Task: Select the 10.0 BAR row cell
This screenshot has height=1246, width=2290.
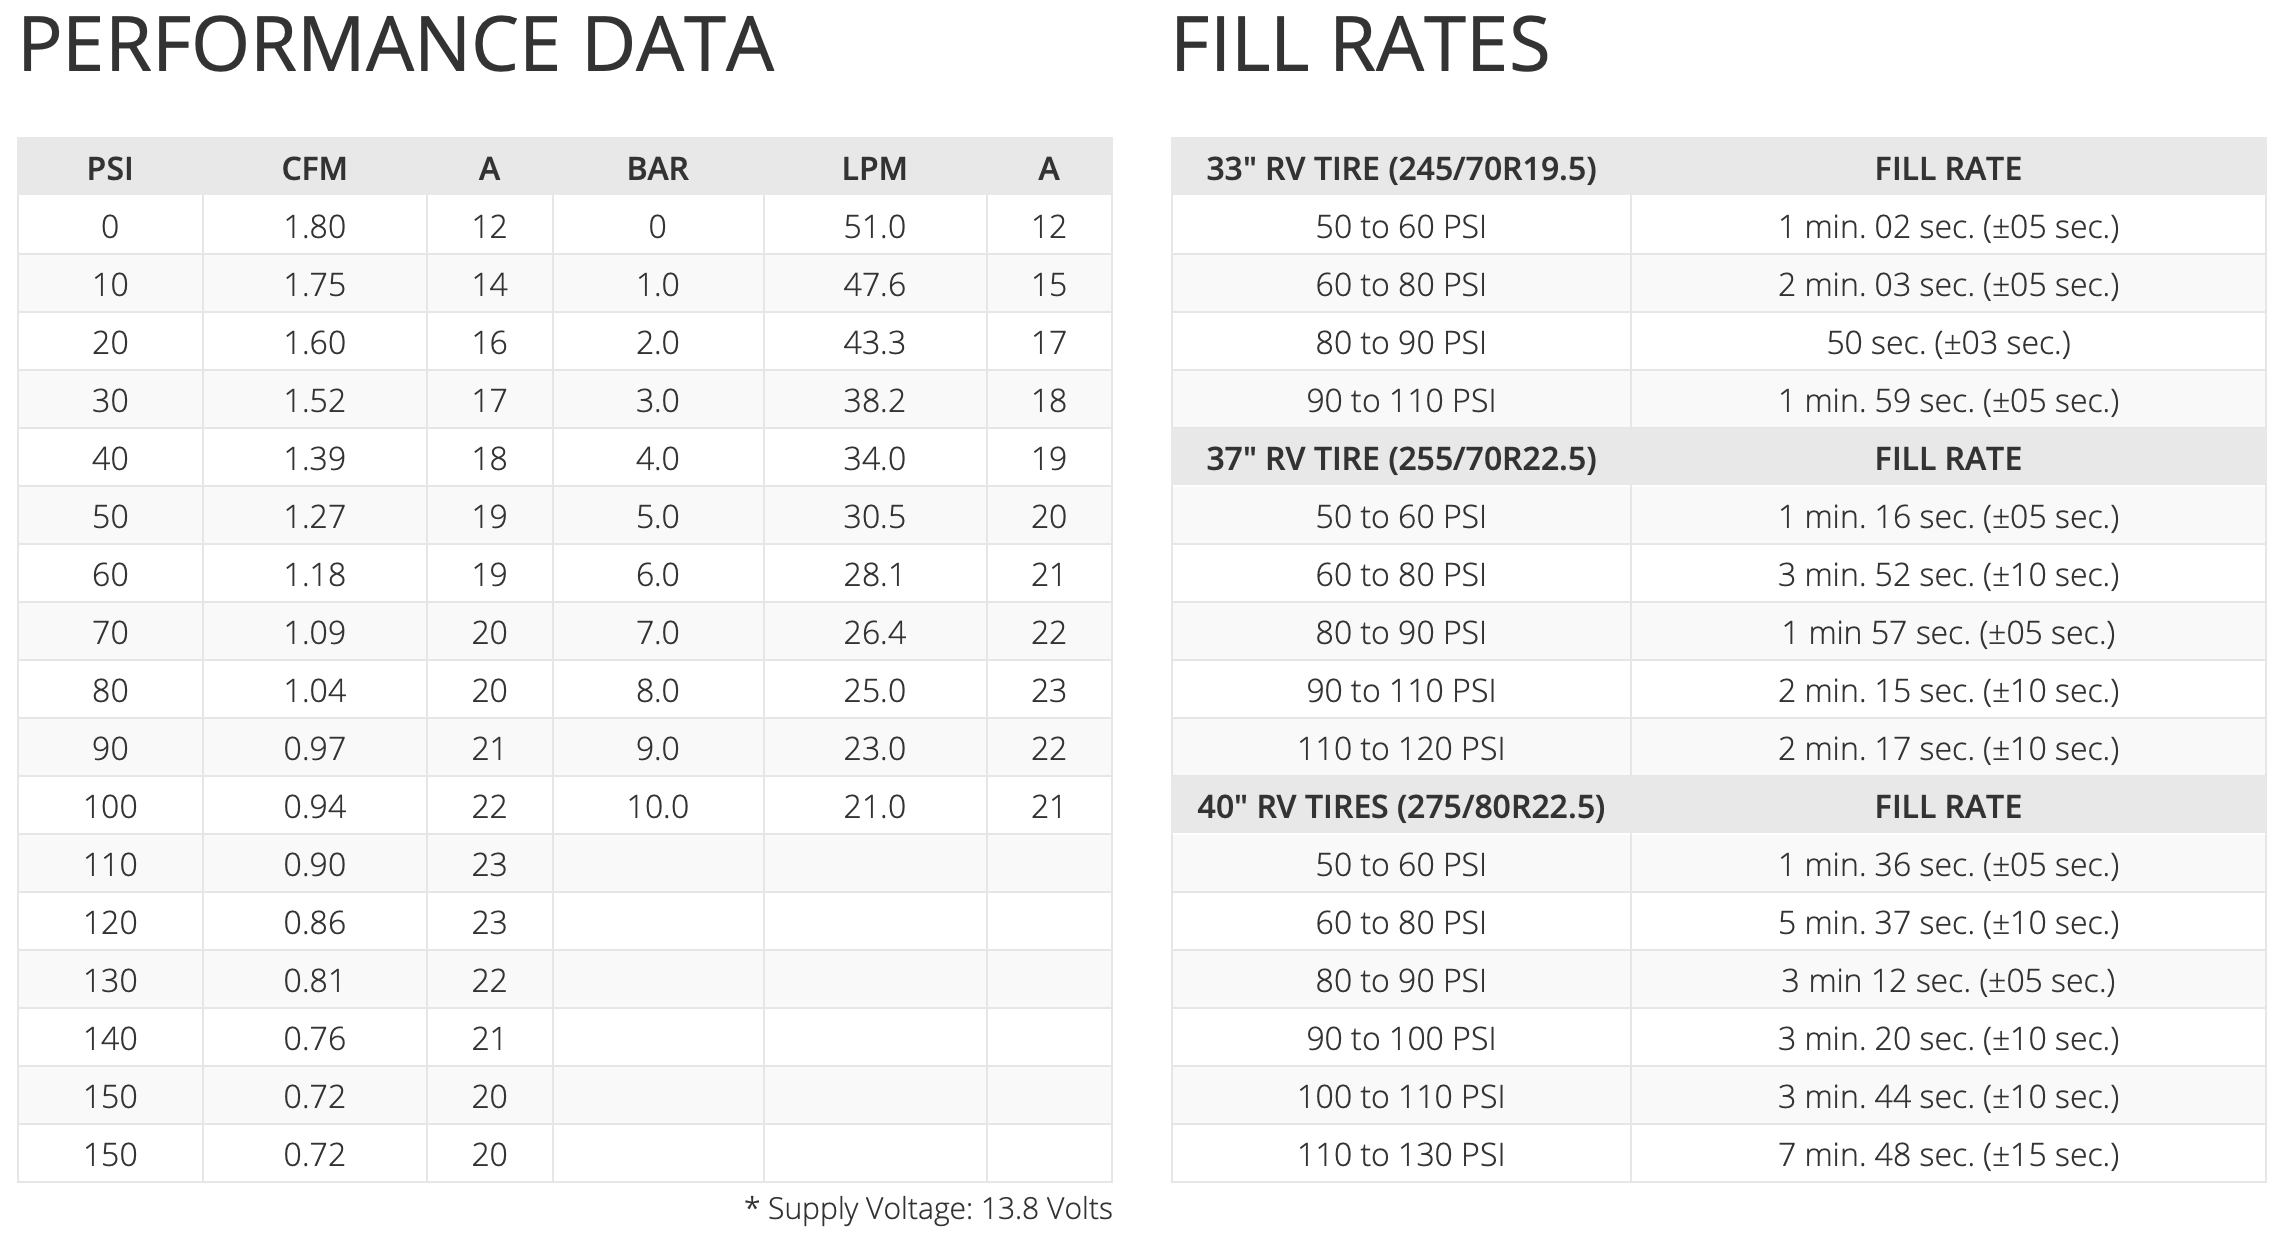Action: coord(657,806)
